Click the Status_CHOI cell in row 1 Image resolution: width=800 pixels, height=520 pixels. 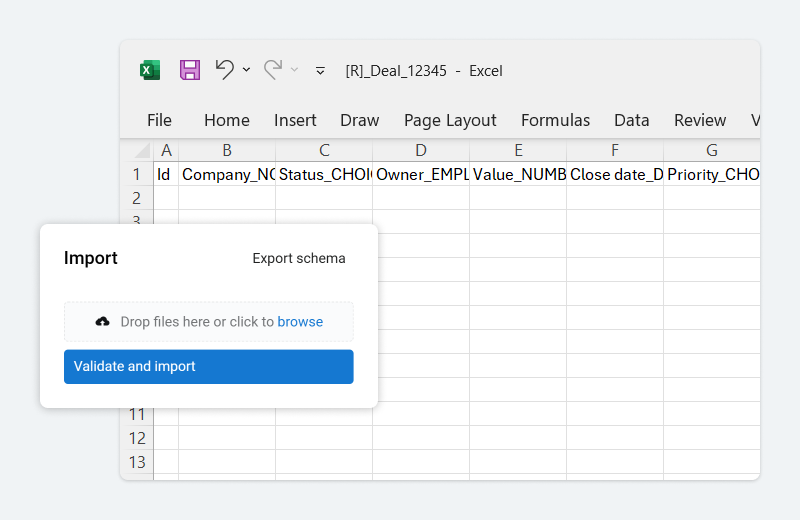point(324,174)
